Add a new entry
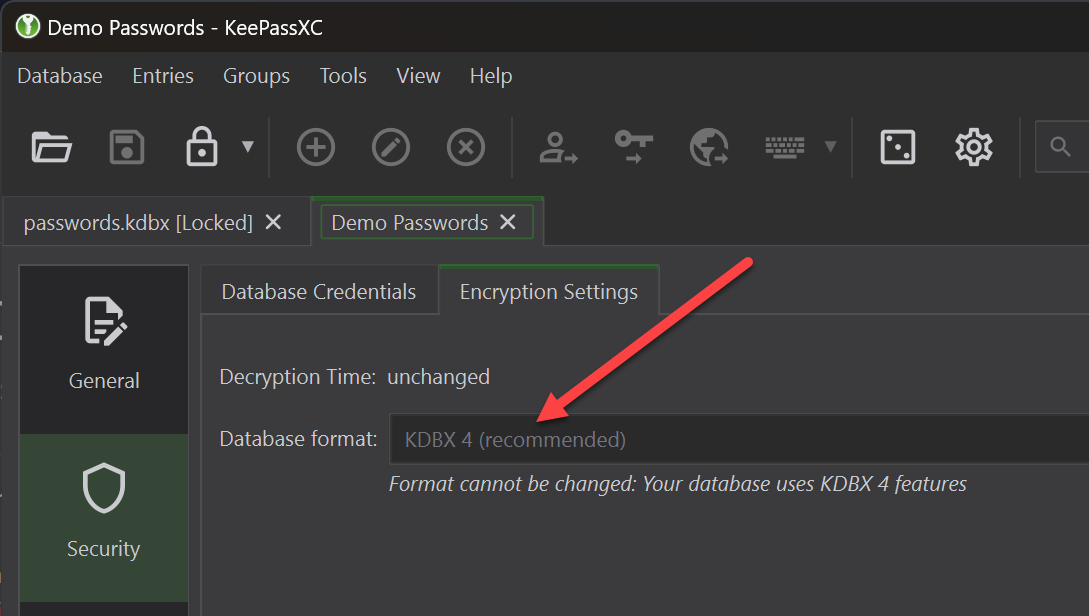Image resolution: width=1089 pixels, height=616 pixels. tap(315, 146)
